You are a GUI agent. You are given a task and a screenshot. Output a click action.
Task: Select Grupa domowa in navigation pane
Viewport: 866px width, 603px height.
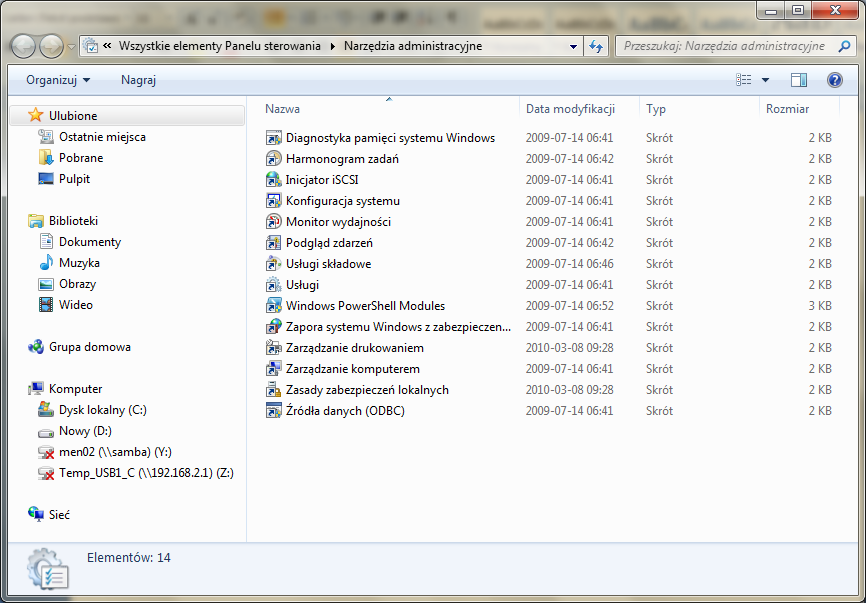click(90, 347)
